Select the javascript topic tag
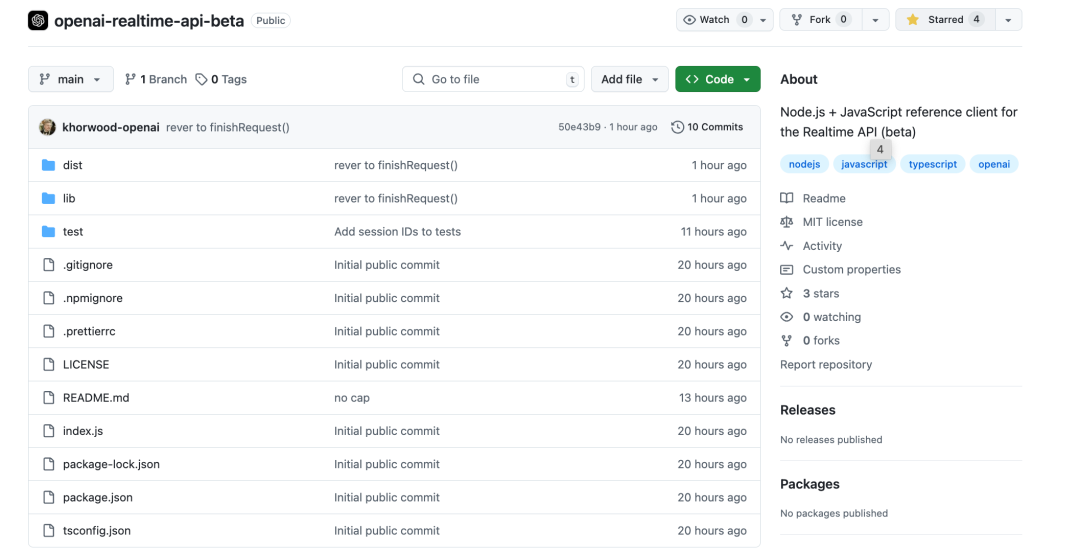Image resolution: width=1080 pixels, height=552 pixels. point(864,164)
